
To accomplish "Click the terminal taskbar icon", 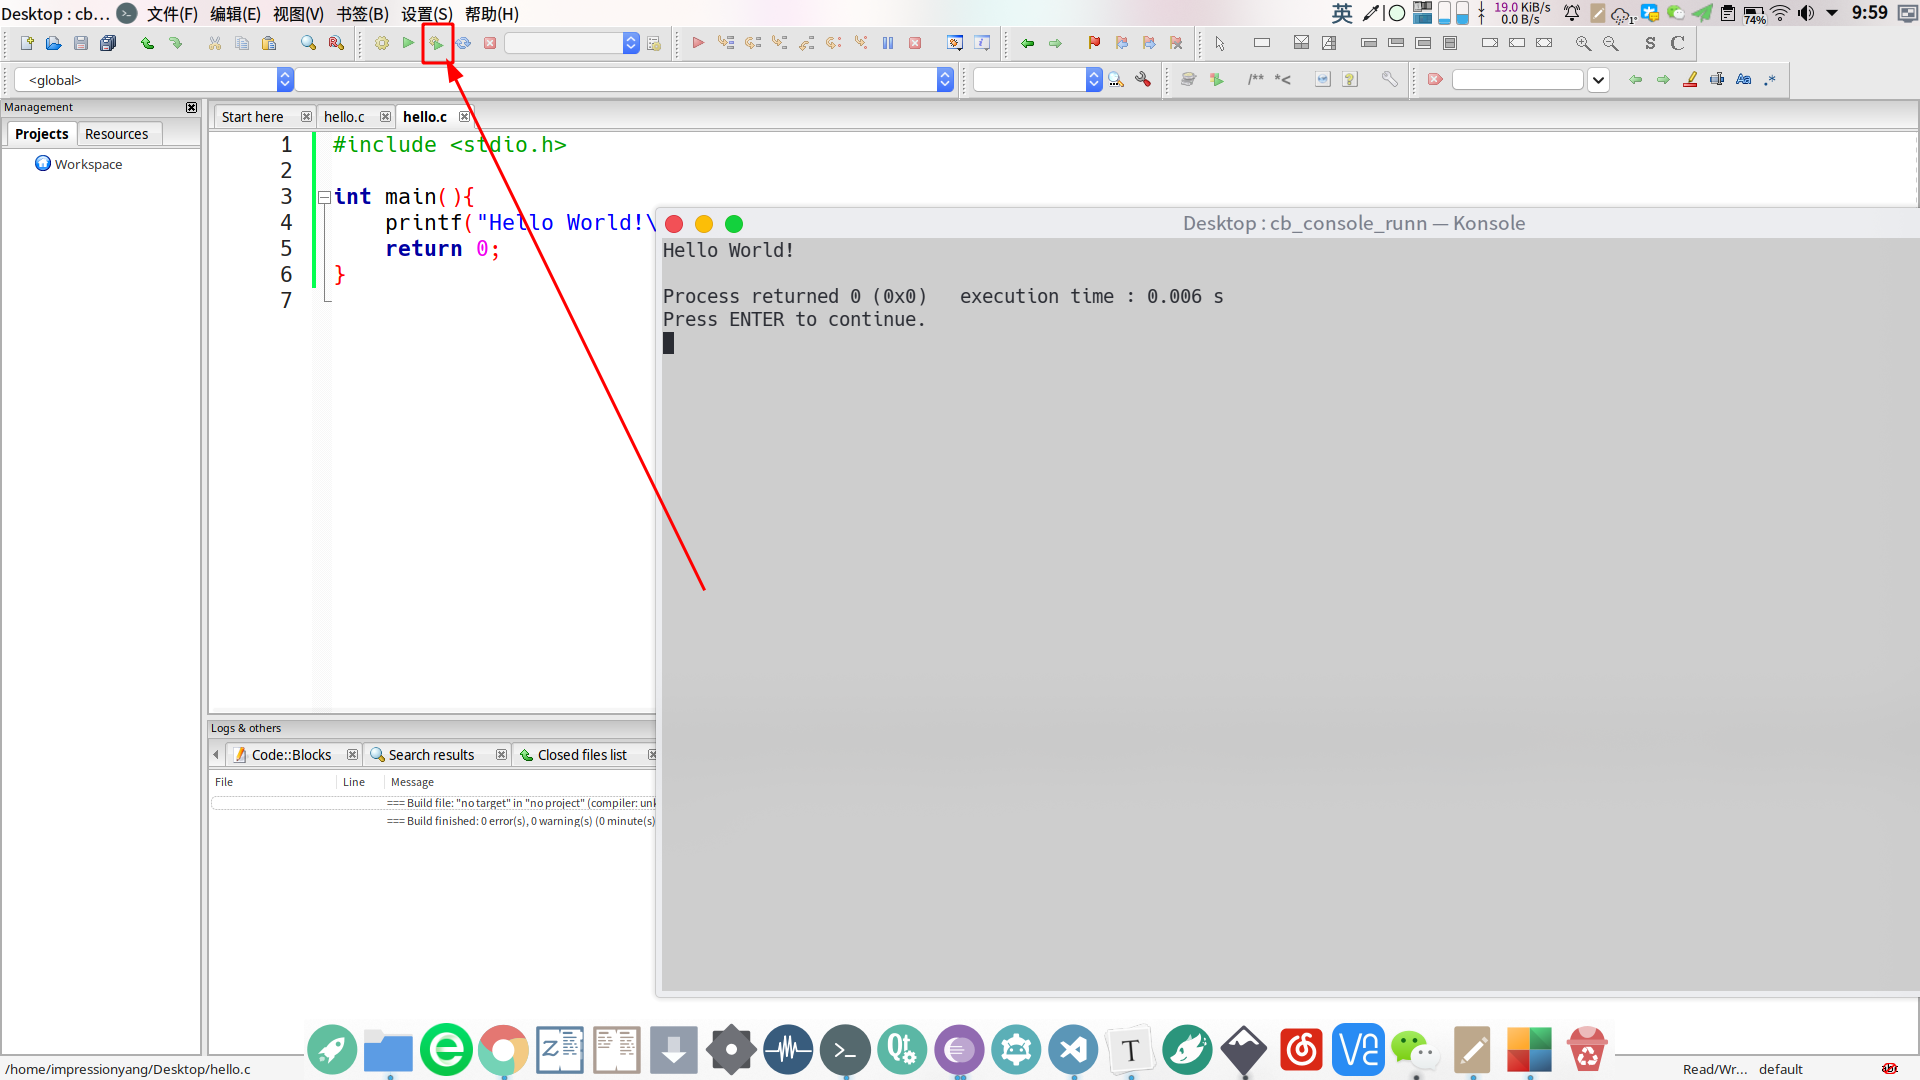I will 844,1046.
